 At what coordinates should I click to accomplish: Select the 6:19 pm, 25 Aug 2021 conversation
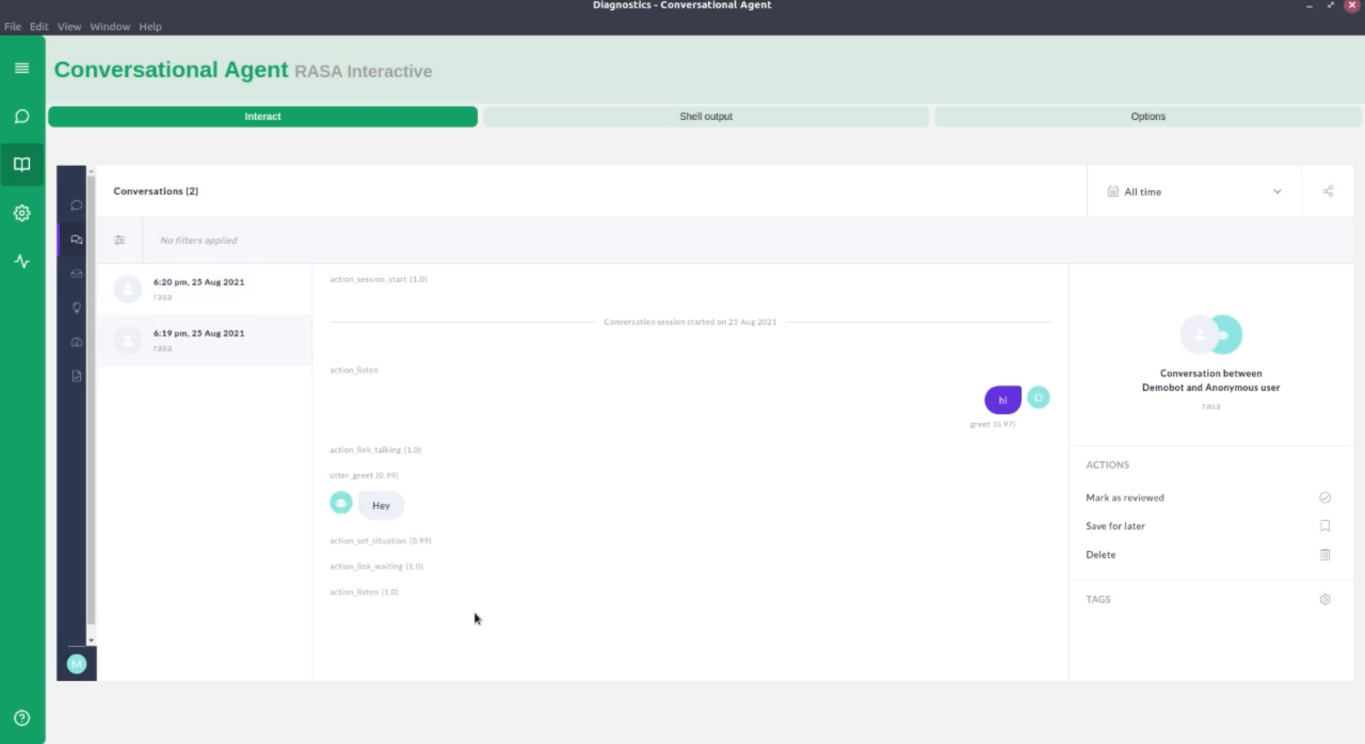pos(205,340)
